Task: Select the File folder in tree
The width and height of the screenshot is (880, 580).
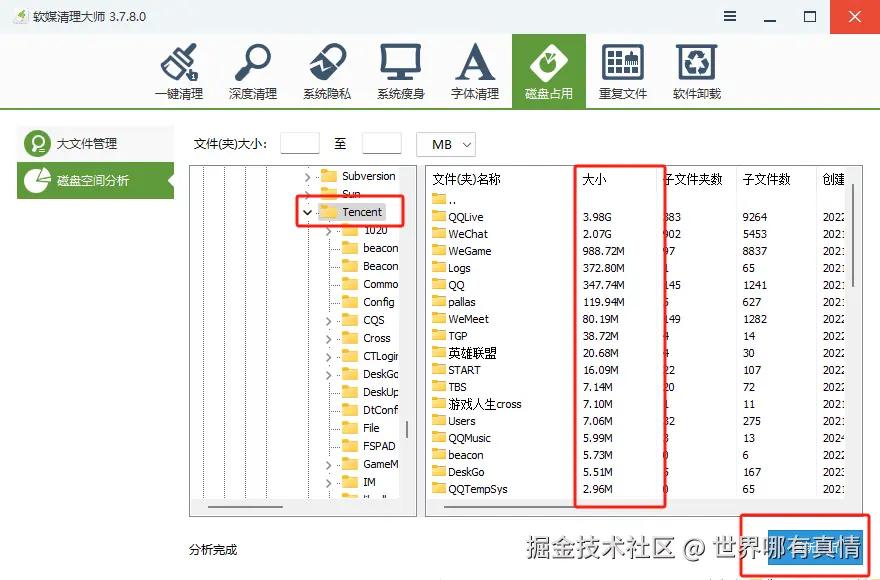Action: point(371,428)
